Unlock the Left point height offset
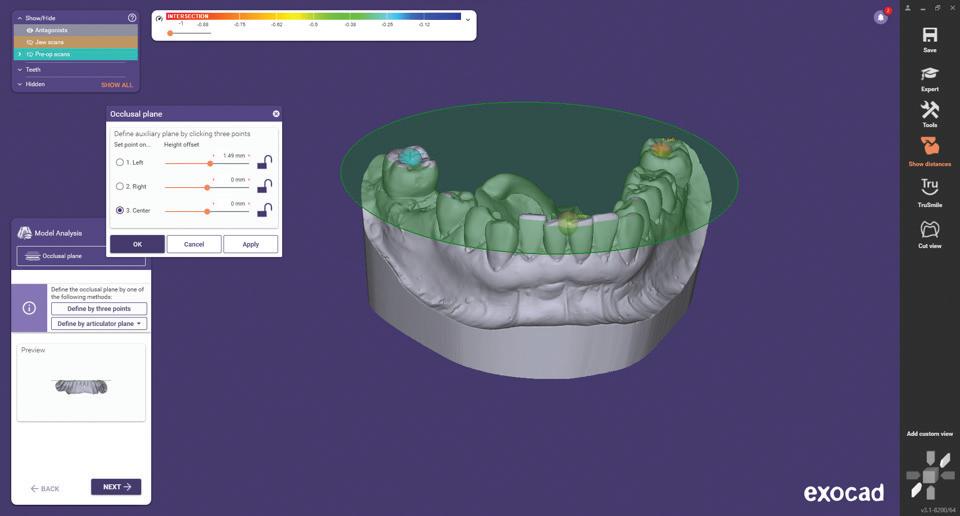This screenshot has height=516, width=960. [x=264, y=162]
